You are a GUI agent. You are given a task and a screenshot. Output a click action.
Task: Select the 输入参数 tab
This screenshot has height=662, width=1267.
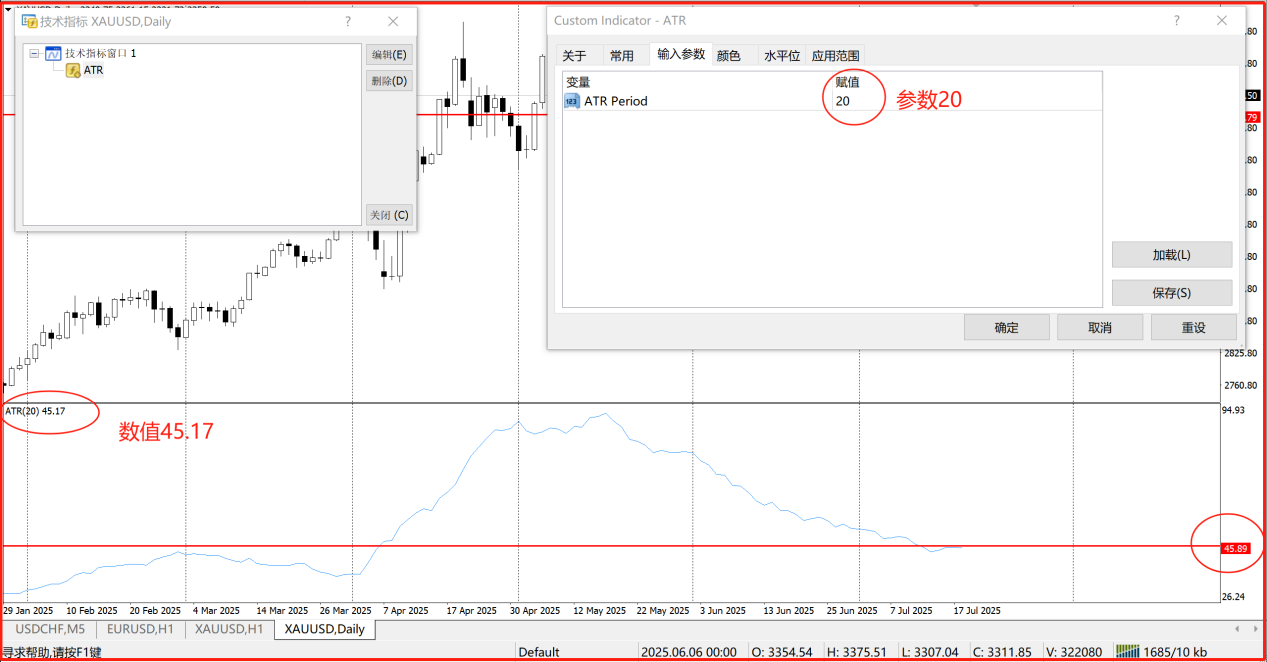click(x=681, y=54)
